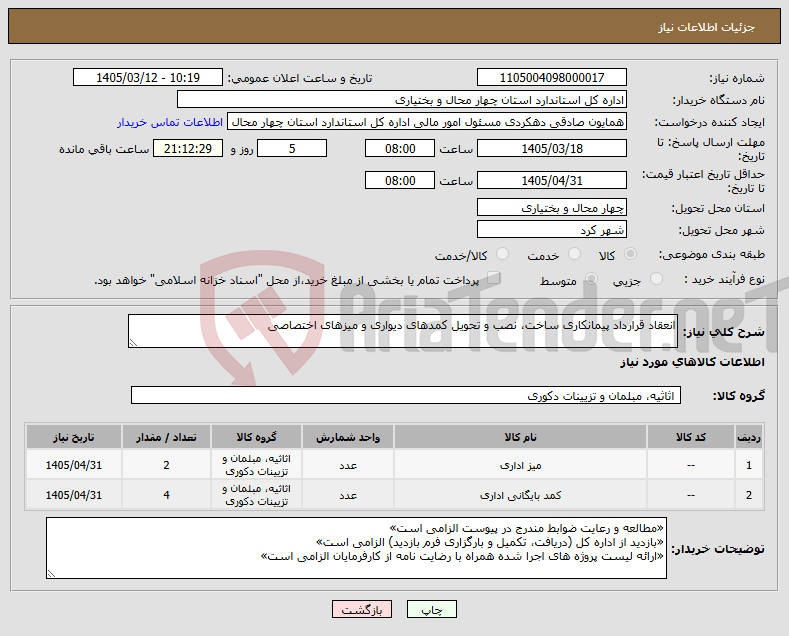Click the عدد unit in کمد بایگانی row

(x=348, y=495)
